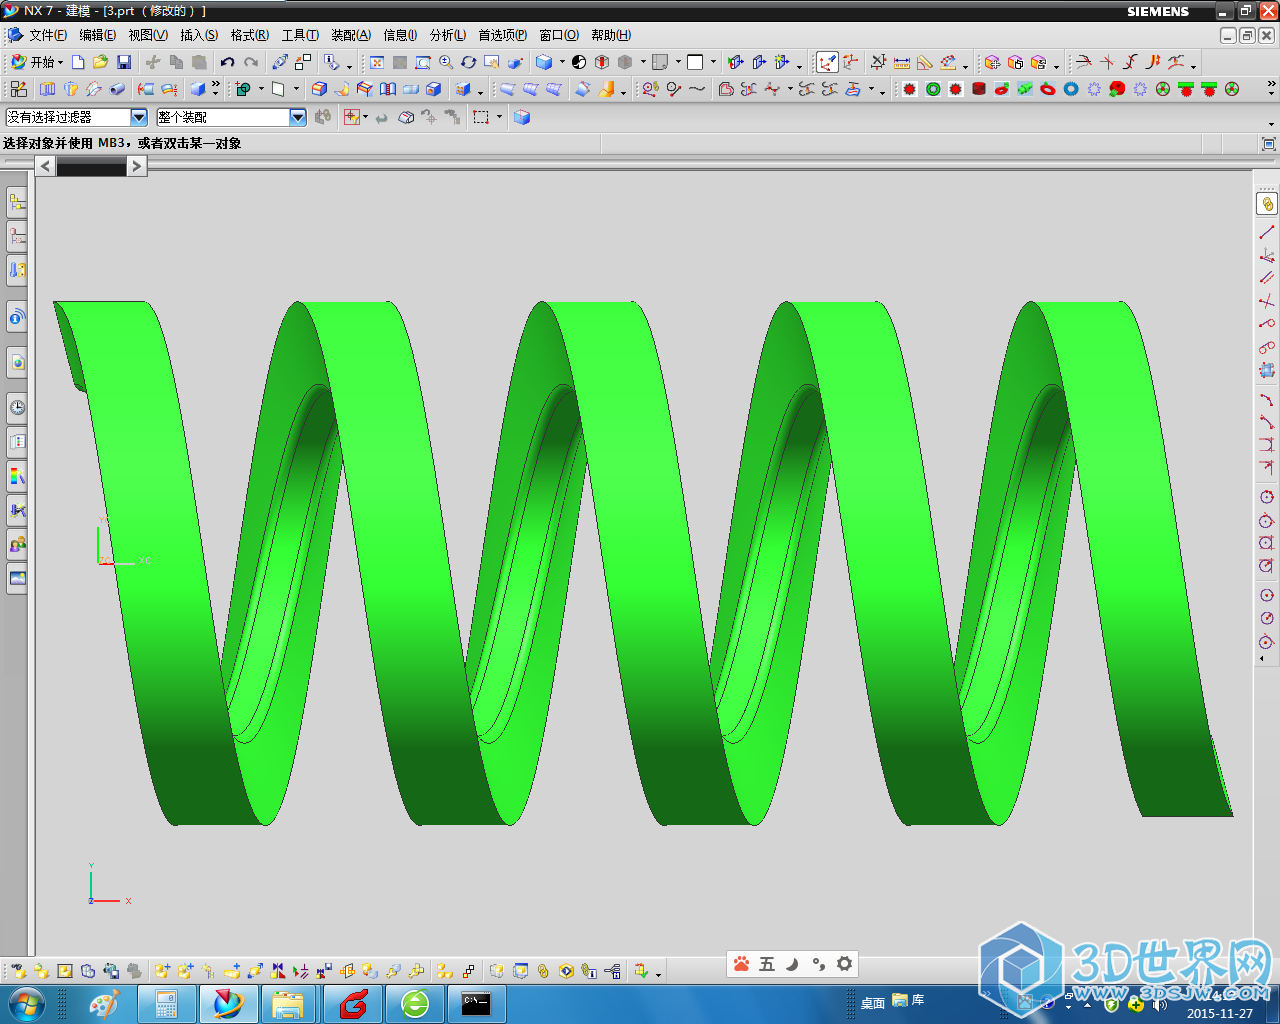Click the green helical spring model
Screen dimensions: 1280x1024
(642, 563)
